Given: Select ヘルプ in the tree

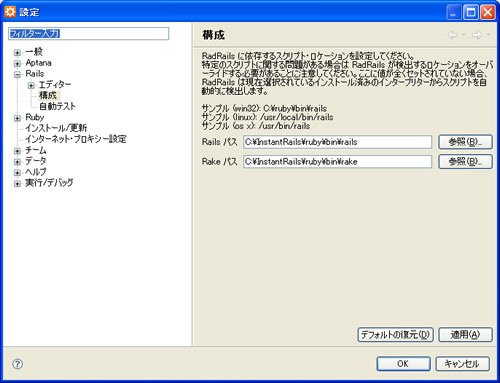Looking at the screenshot, I should [x=36, y=172].
